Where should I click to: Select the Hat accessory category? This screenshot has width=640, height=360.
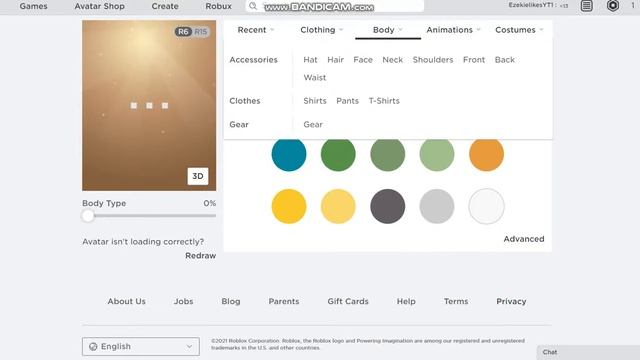310,60
